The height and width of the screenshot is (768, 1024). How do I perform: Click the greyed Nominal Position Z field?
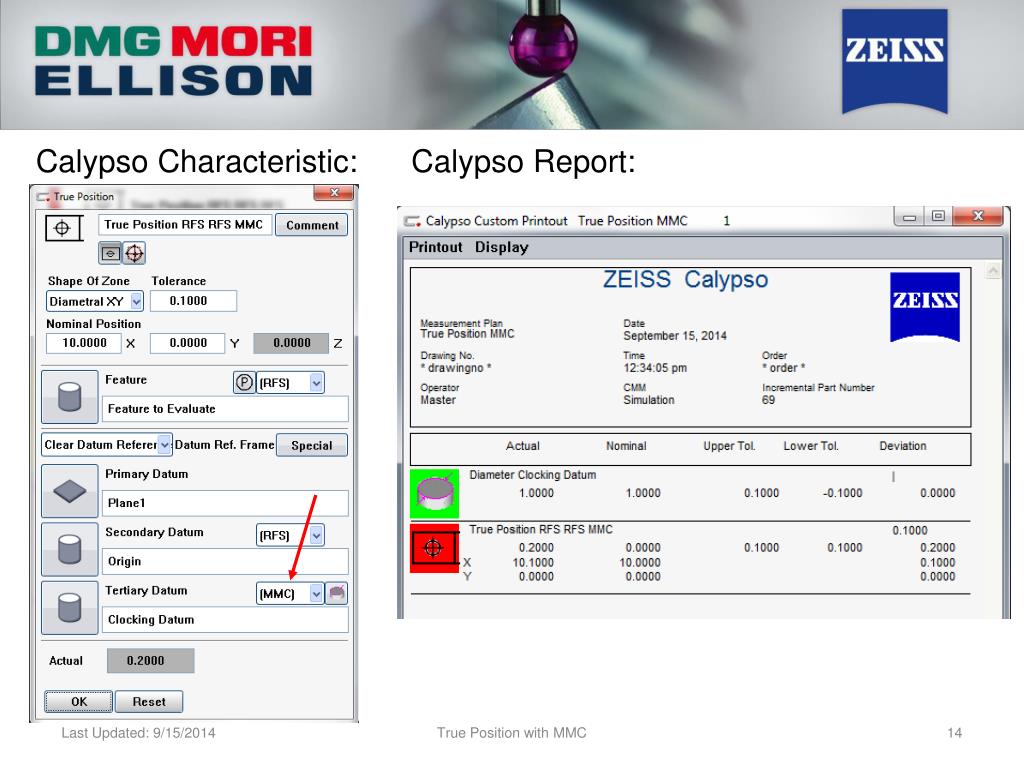(x=291, y=343)
